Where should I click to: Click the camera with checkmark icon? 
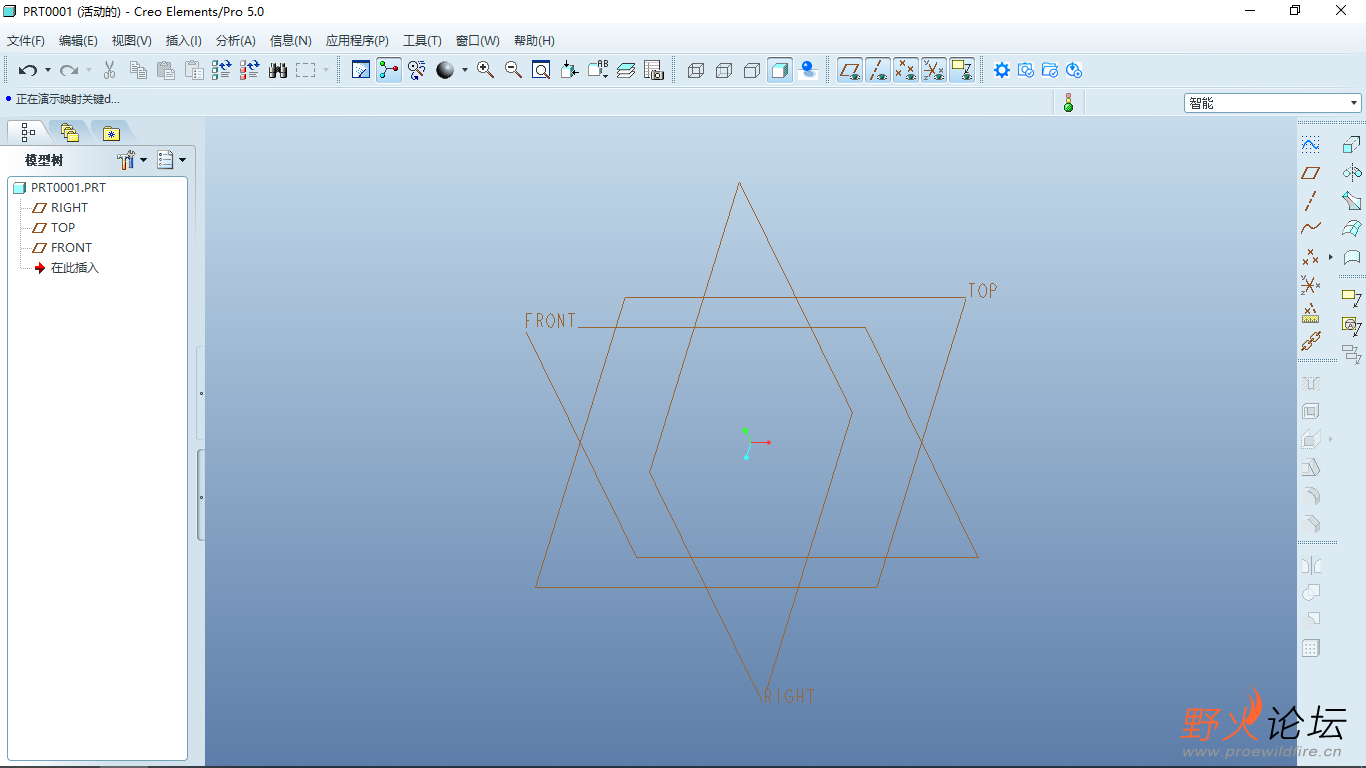(1026, 70)
